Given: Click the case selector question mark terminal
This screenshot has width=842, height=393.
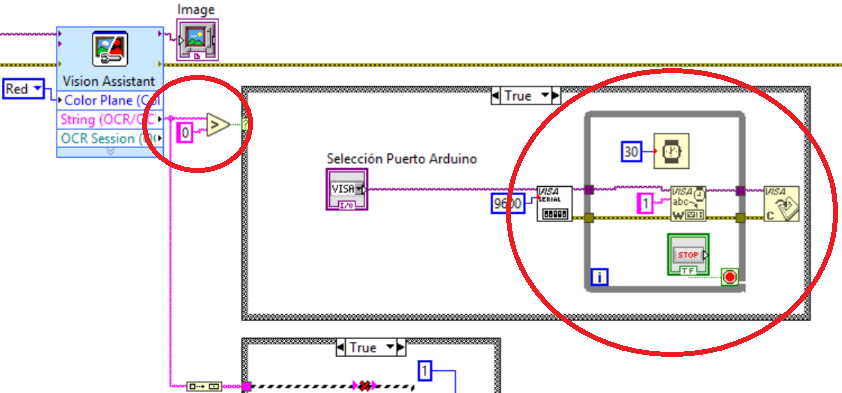Looking at the screenshot, I should coord(246,125).
